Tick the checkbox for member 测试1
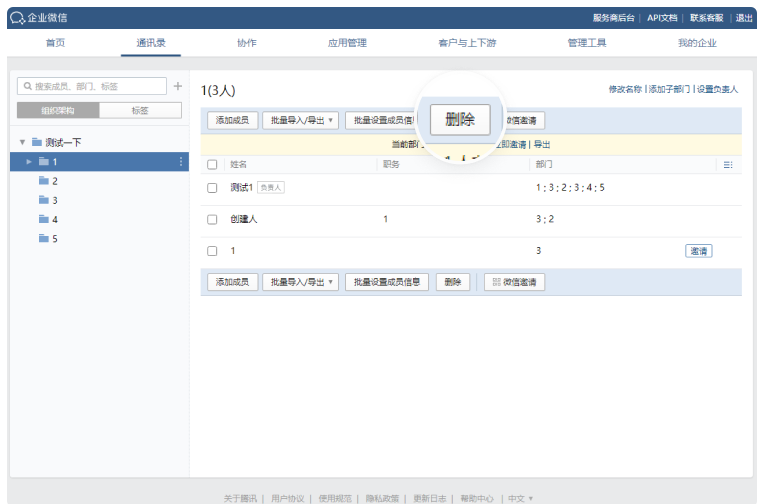Screen dimensions: 759x504 tap(212, 188)
